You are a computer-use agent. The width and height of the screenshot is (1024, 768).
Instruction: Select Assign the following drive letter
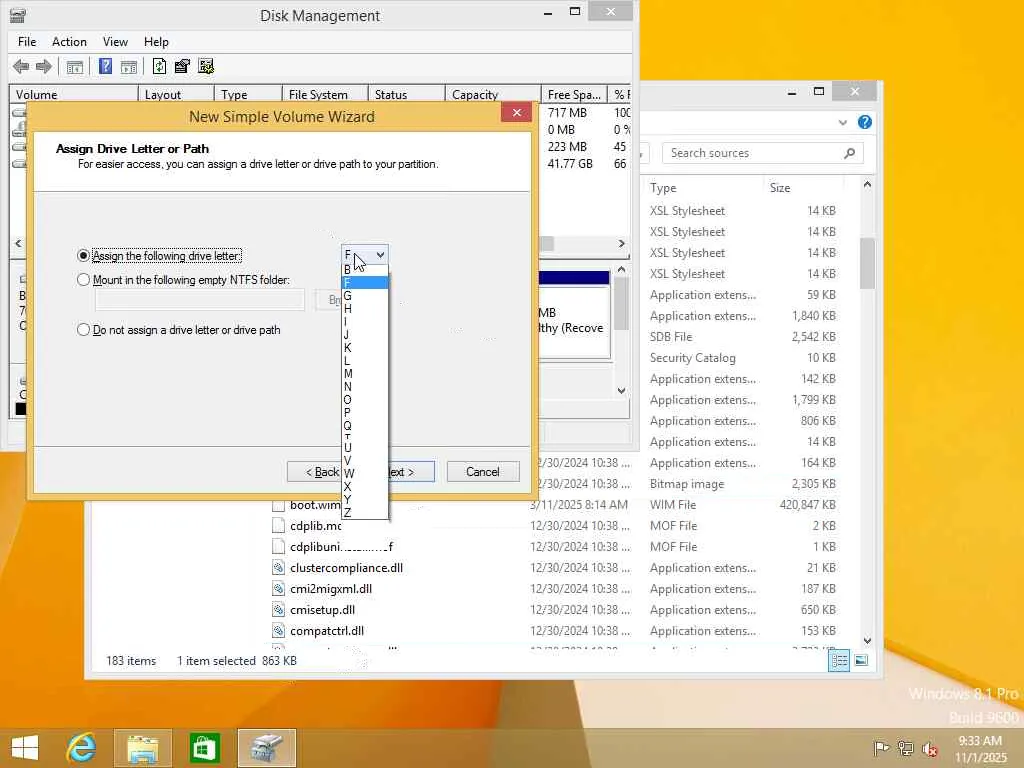83,255
